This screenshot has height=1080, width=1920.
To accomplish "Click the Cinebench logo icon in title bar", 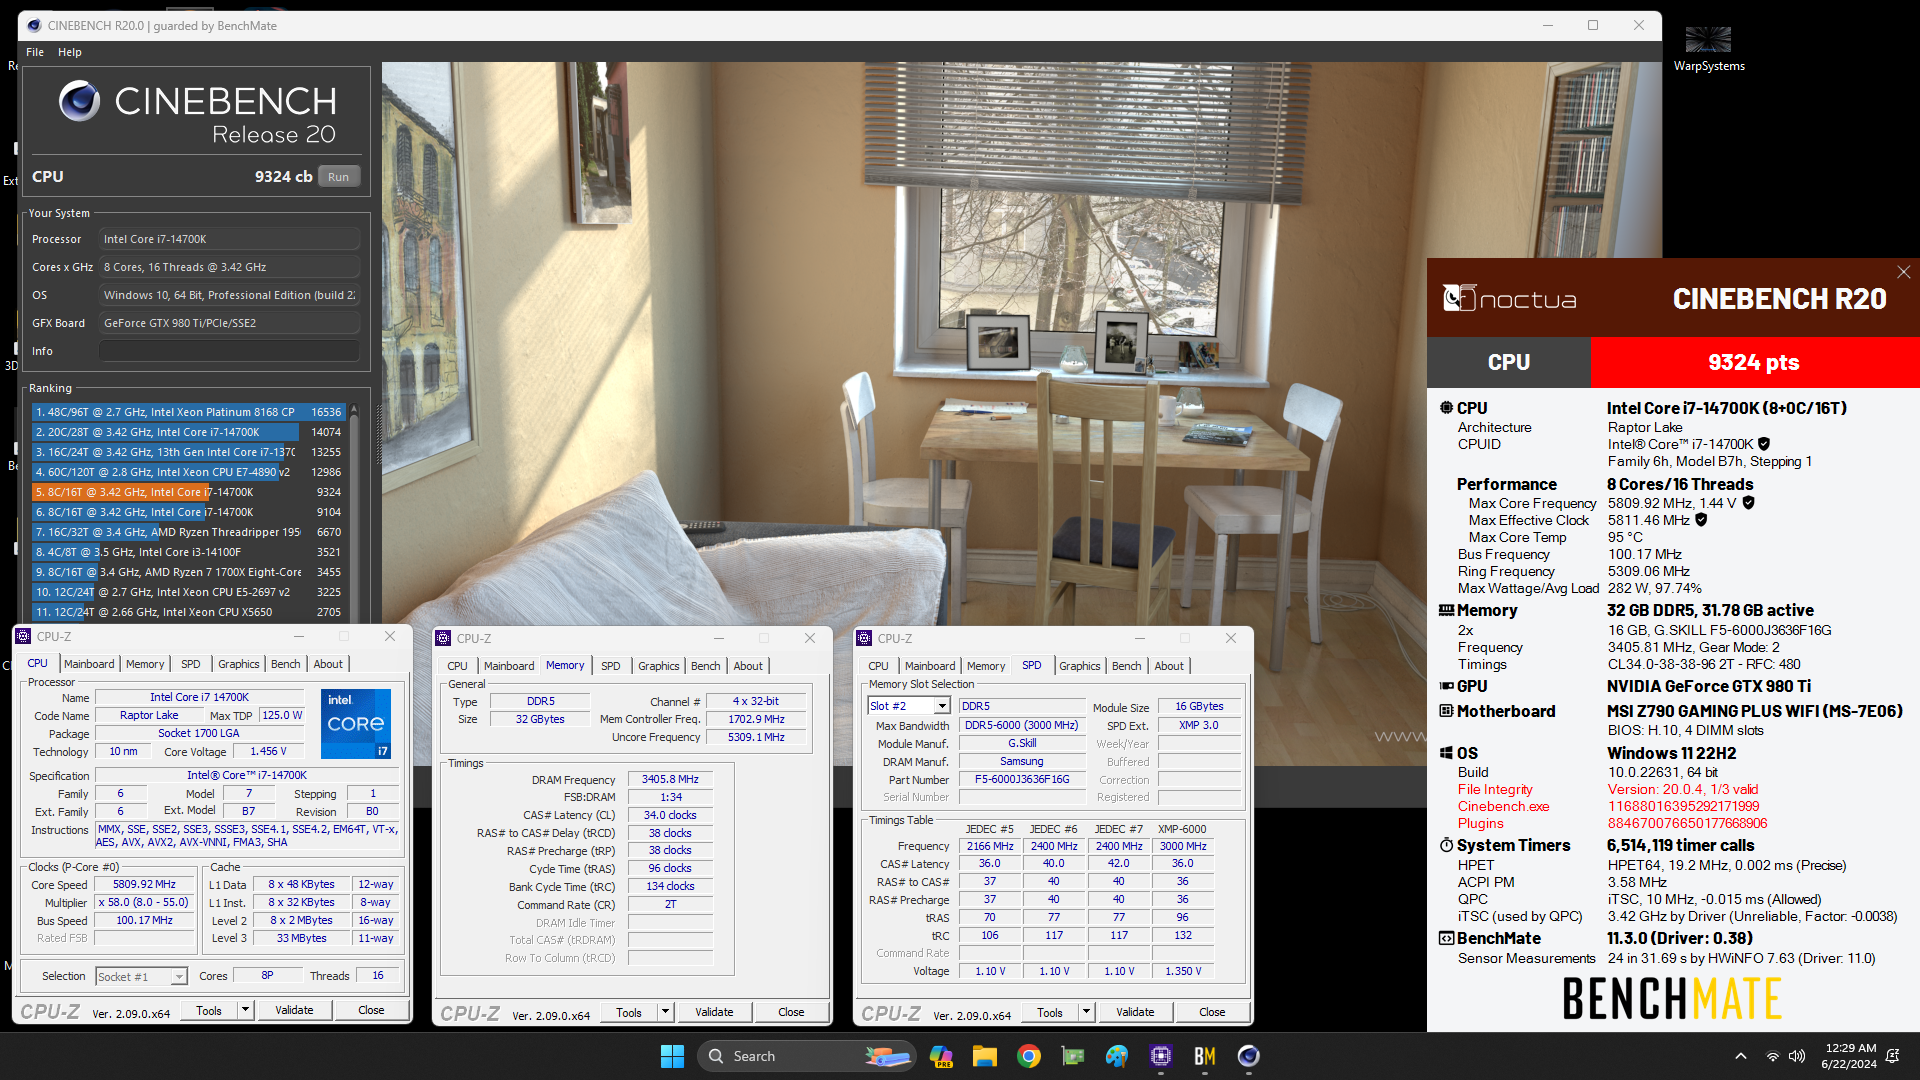I will click(34, 26).
